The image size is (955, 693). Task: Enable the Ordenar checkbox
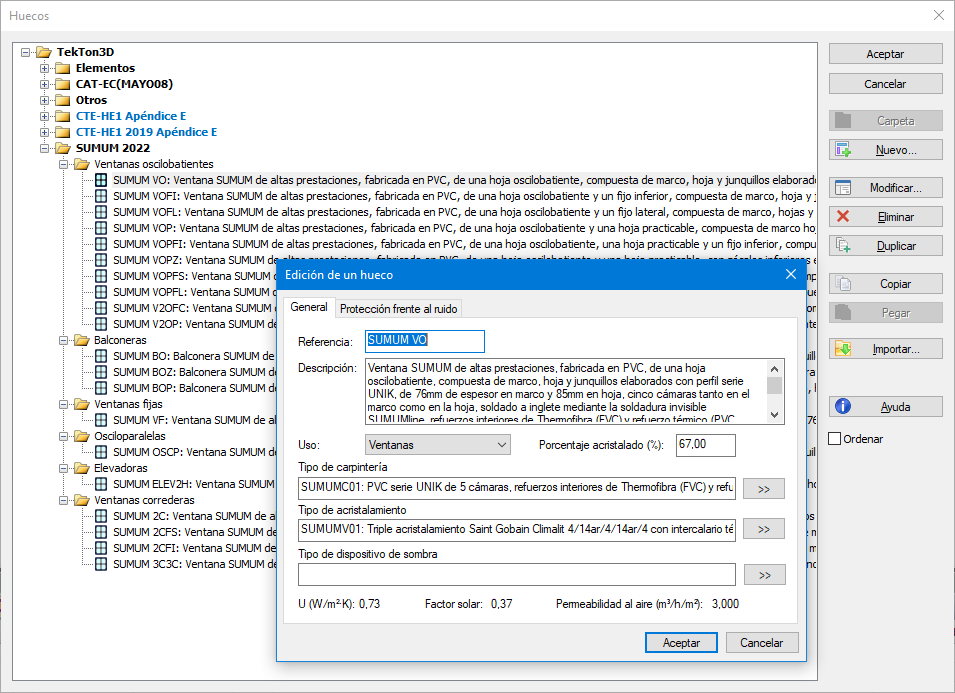click(x=835, y=438)
